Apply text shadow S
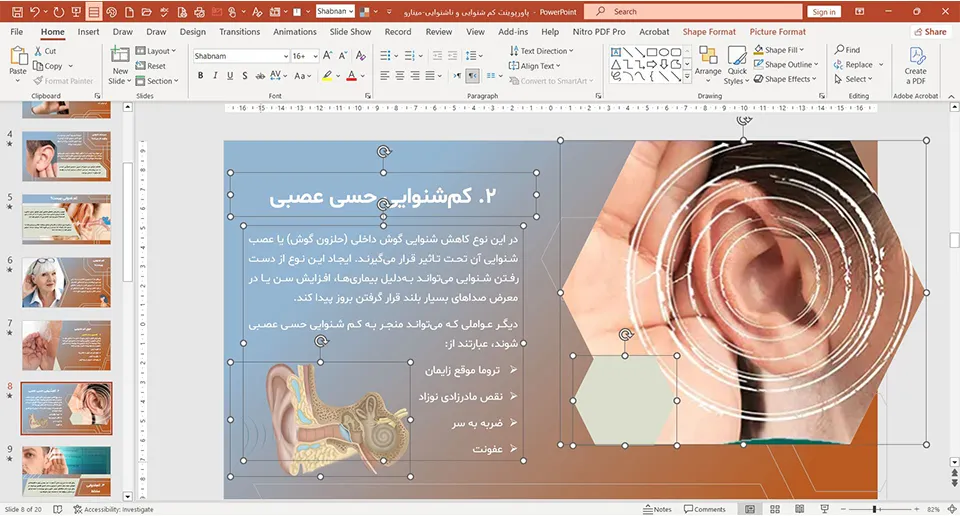960x516 pixels. pyautogui.click(x=244, y=76)
